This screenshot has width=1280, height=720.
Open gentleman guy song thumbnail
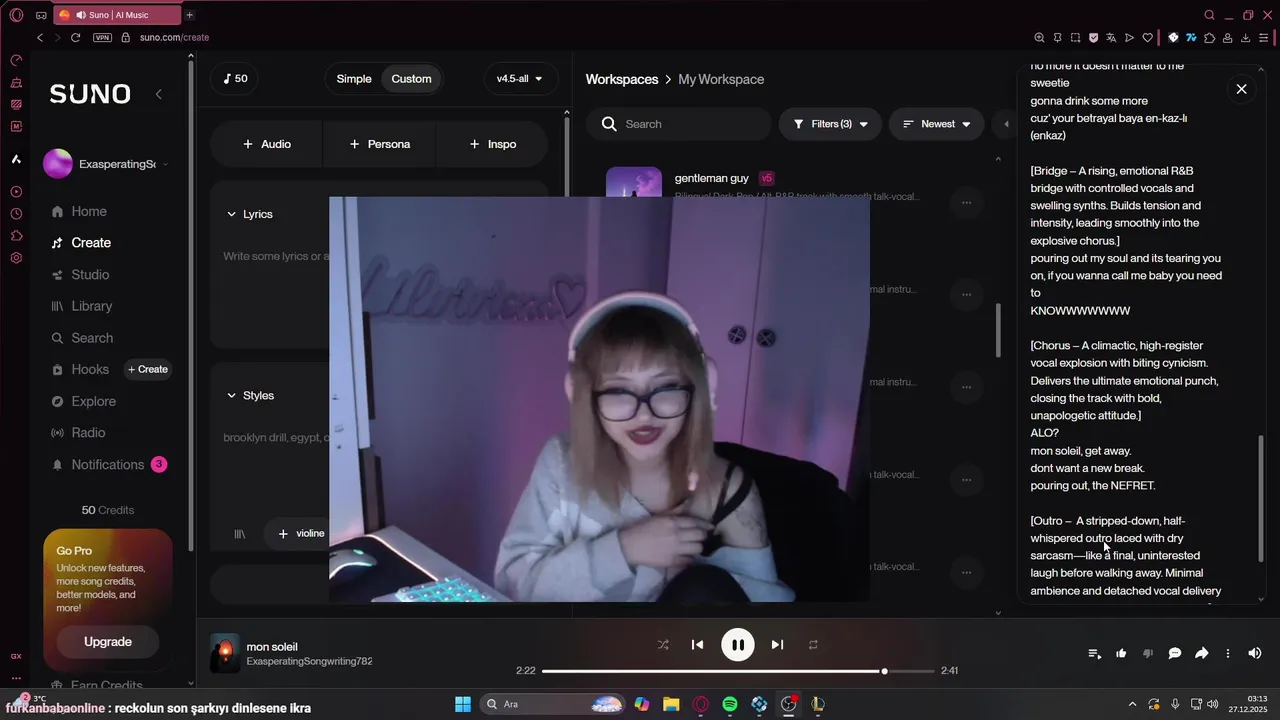click(x=634, y=183)
